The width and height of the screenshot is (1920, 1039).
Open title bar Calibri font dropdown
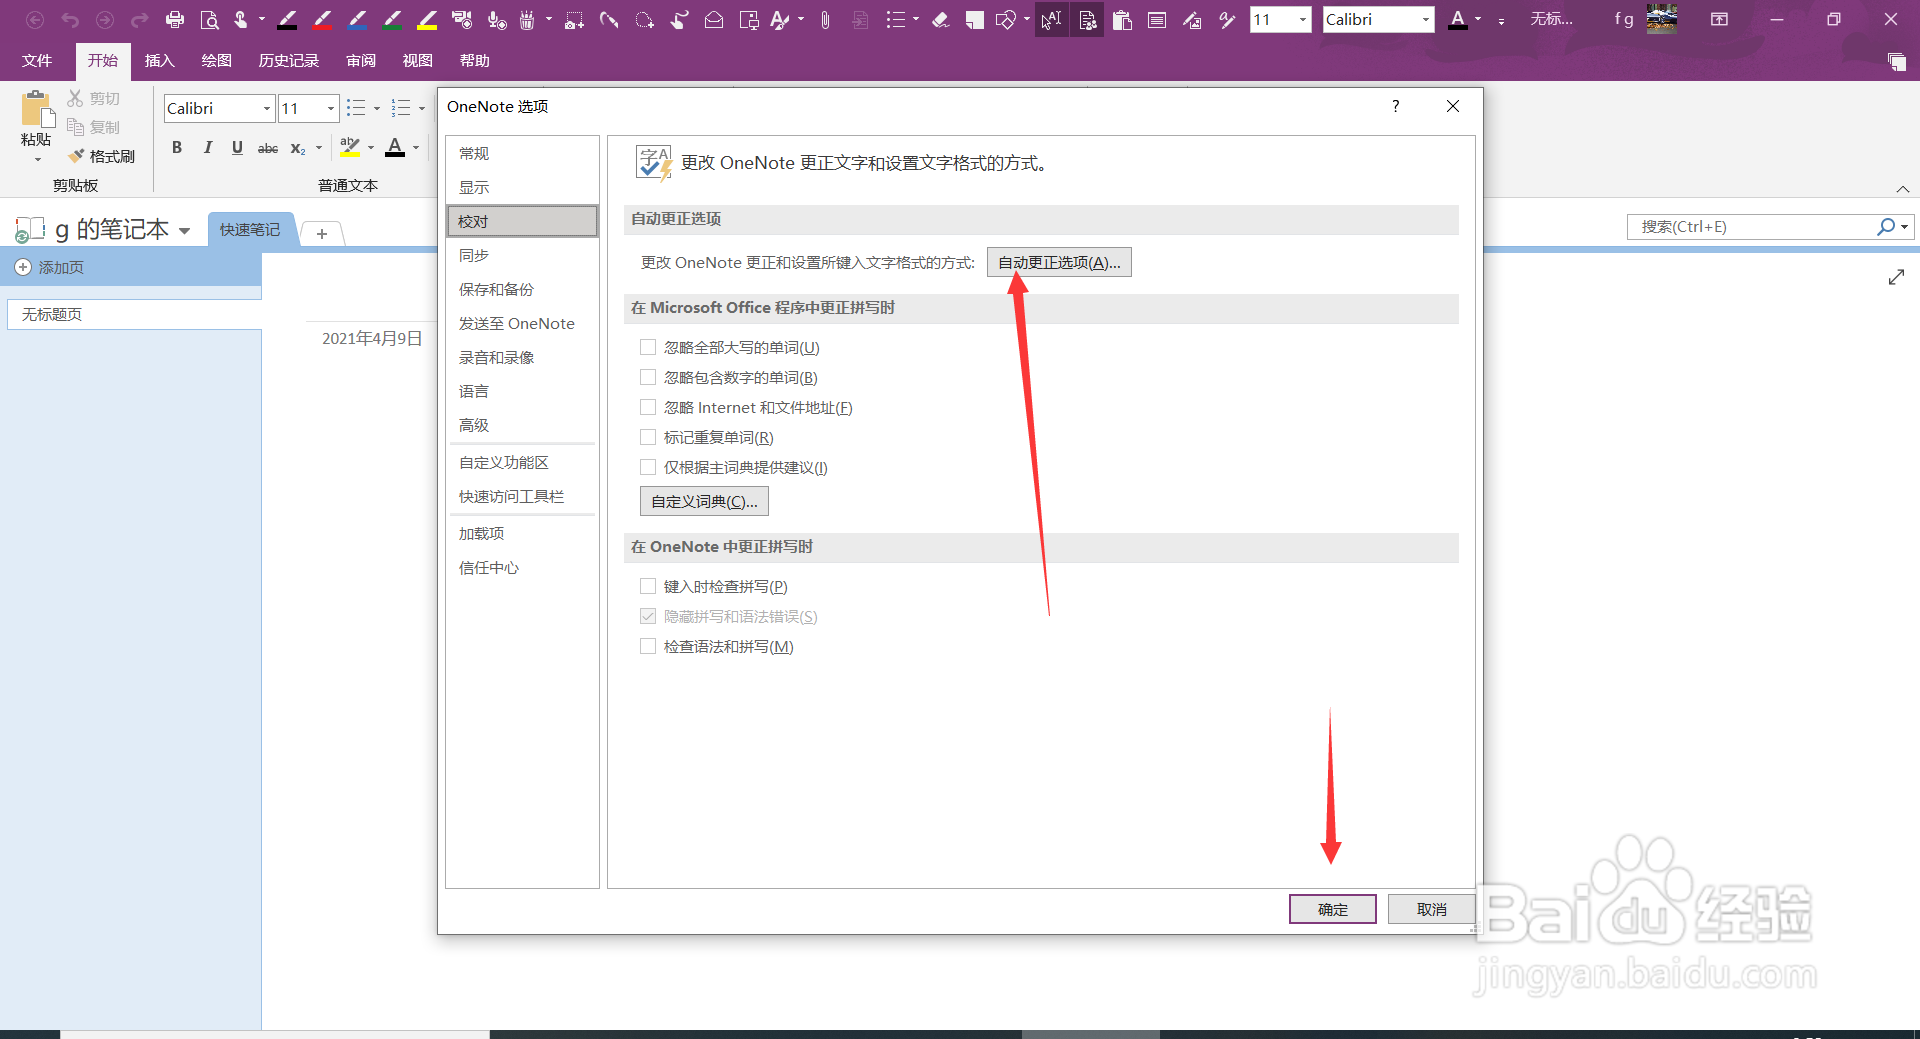coord(1425,19)
